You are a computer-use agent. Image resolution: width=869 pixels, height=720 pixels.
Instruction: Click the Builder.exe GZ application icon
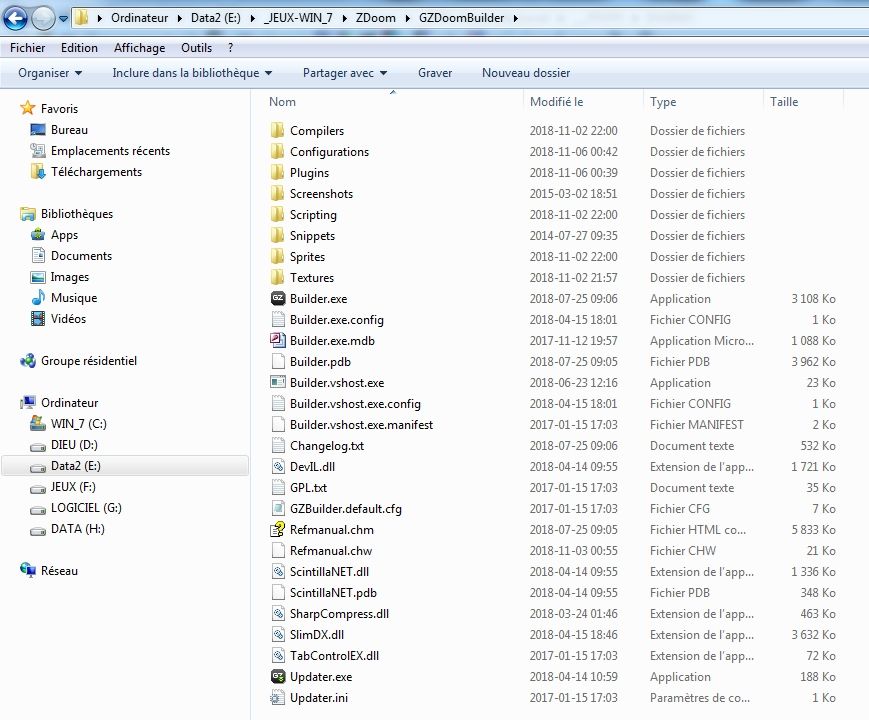coord(278,298)
